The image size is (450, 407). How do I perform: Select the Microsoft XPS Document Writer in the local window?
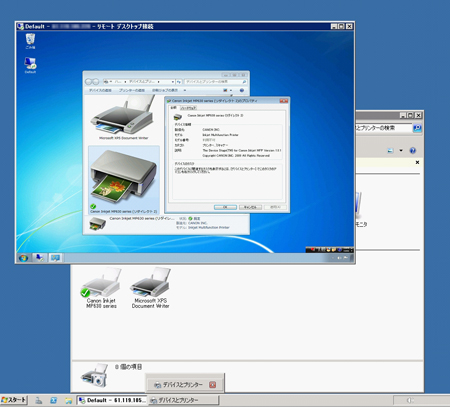point(150,289)
